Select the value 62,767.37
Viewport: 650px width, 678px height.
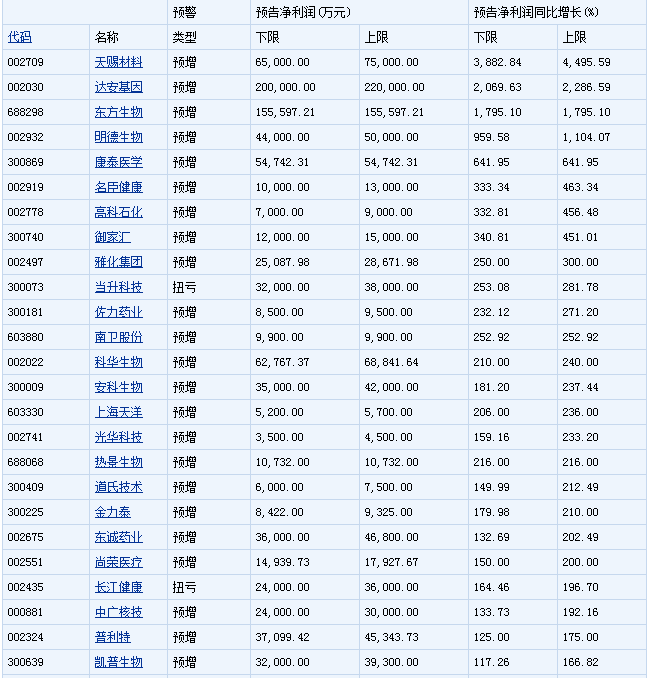[282, 362]
